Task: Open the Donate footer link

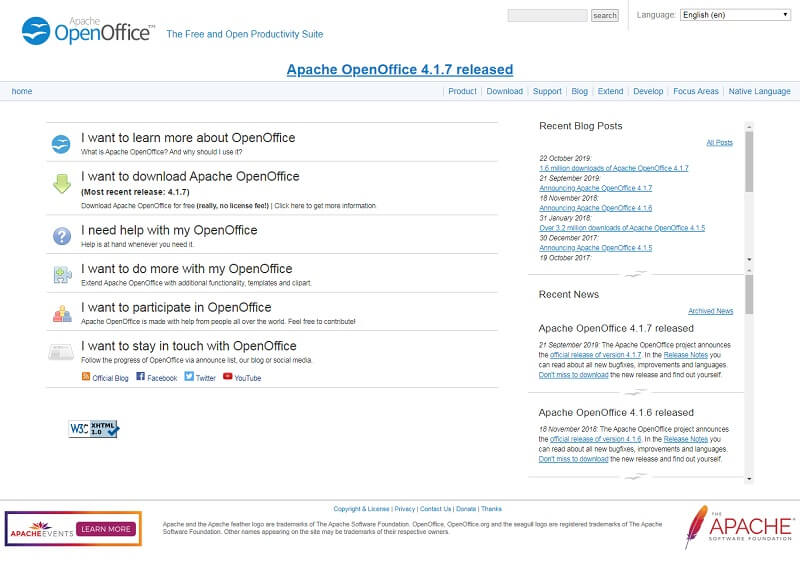Action: (x=466, y=509)
